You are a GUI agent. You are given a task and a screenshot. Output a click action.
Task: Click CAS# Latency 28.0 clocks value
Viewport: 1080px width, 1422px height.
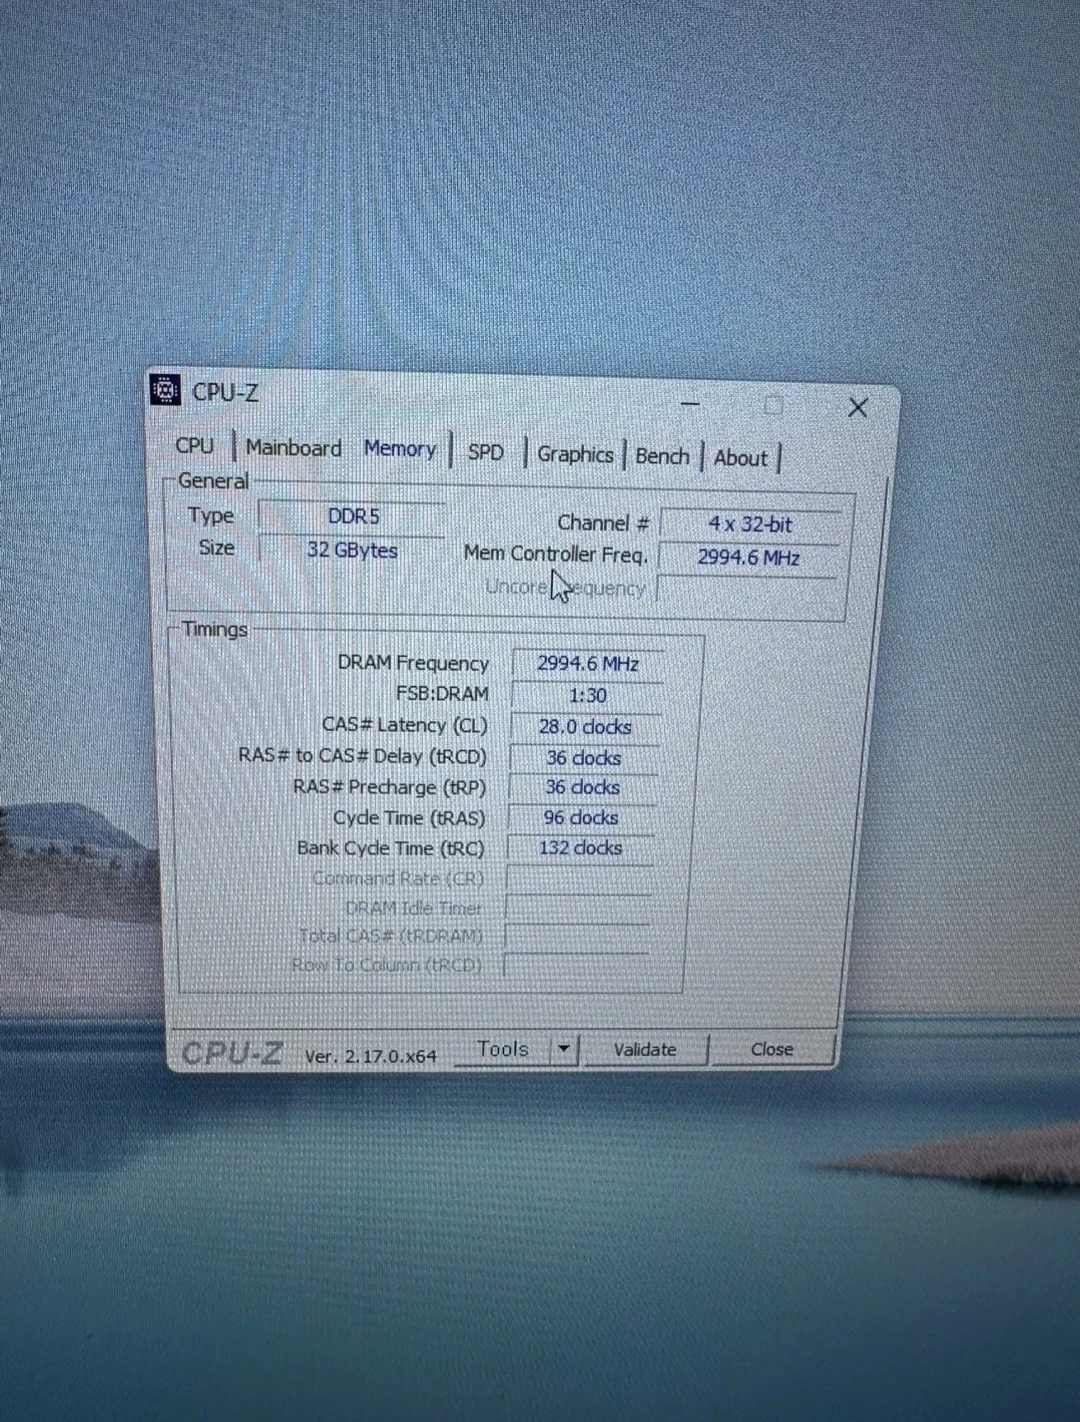coord(585,727)
